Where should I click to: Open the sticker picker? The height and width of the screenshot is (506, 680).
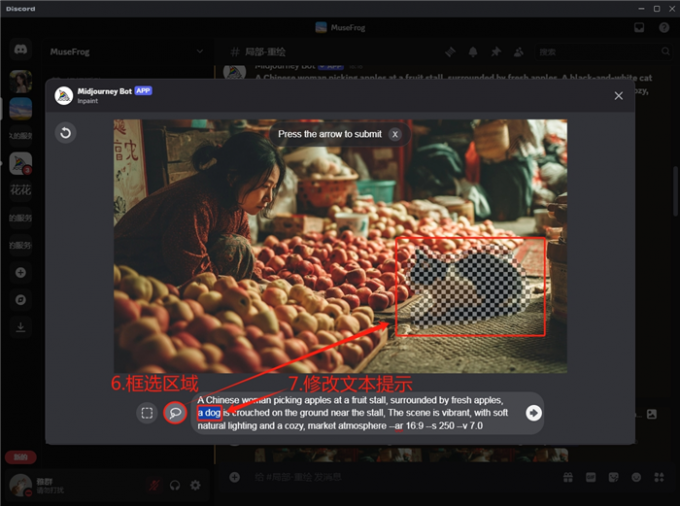click(x=613, y=477)
